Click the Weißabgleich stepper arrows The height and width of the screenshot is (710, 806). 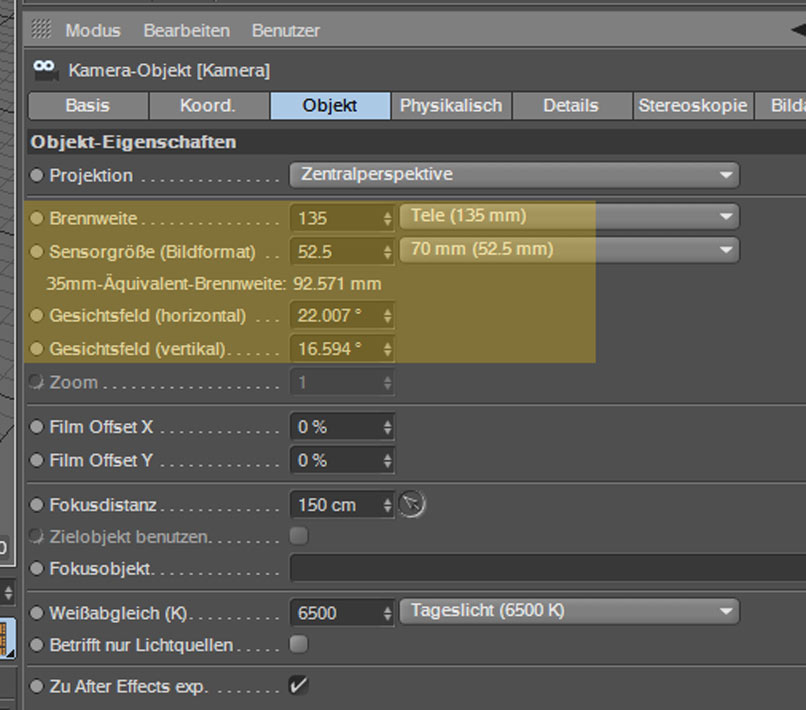(x=388, y=613)
